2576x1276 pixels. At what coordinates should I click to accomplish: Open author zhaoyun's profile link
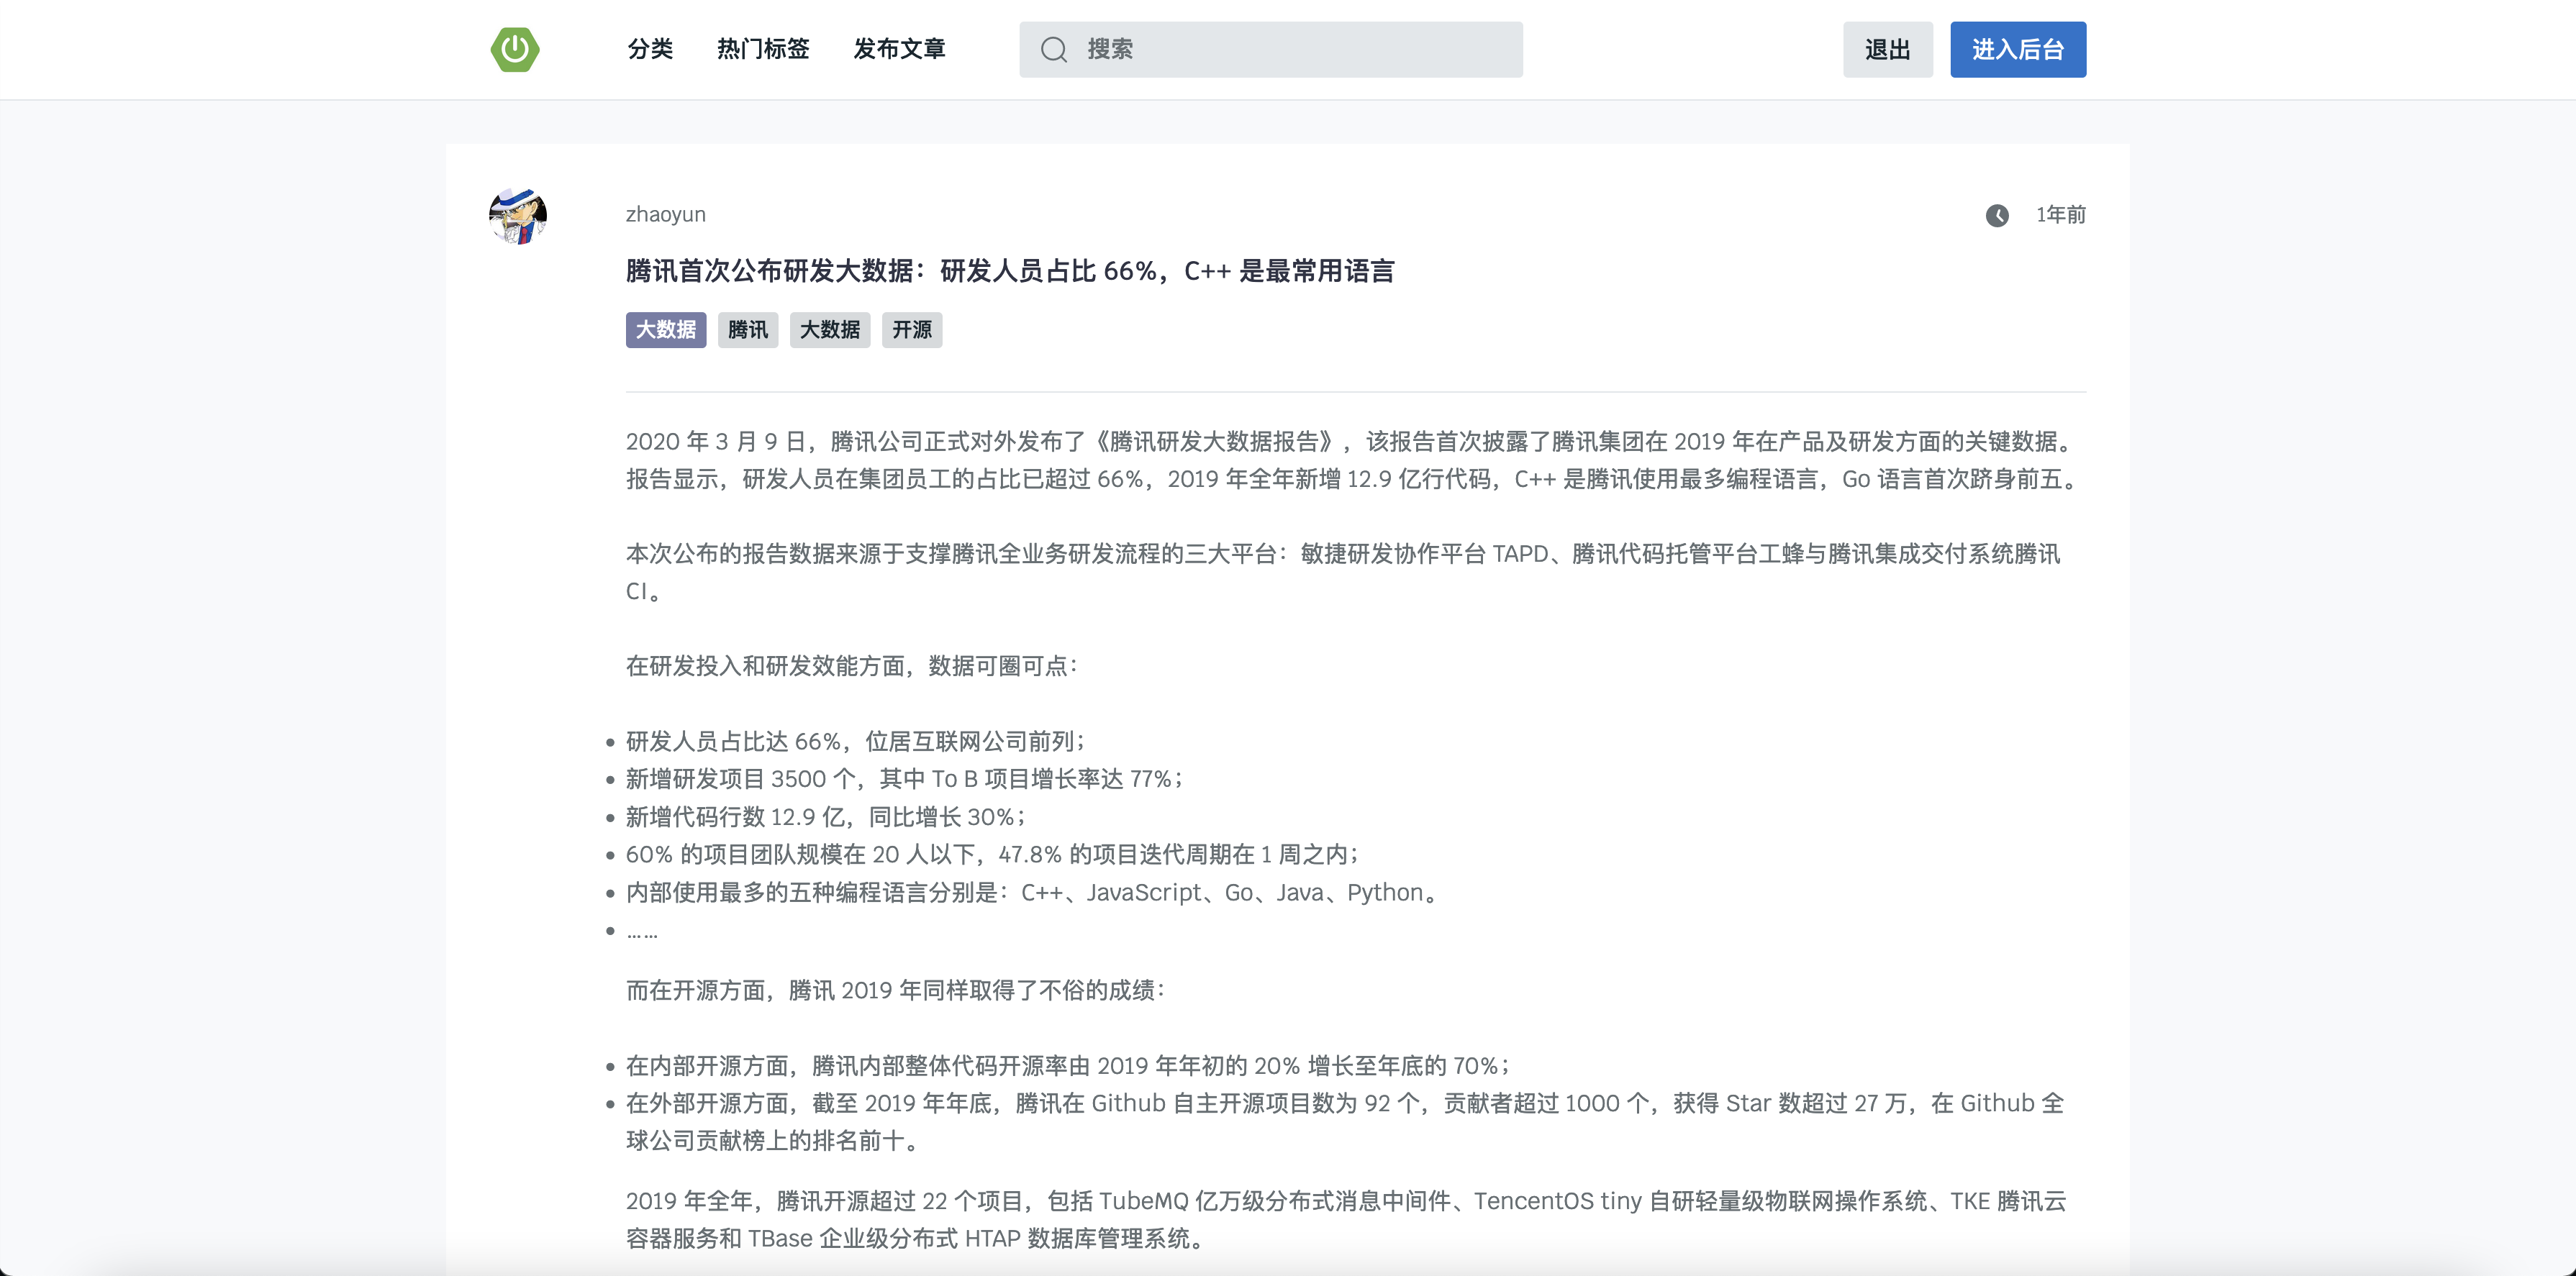[x=666, y=214]
